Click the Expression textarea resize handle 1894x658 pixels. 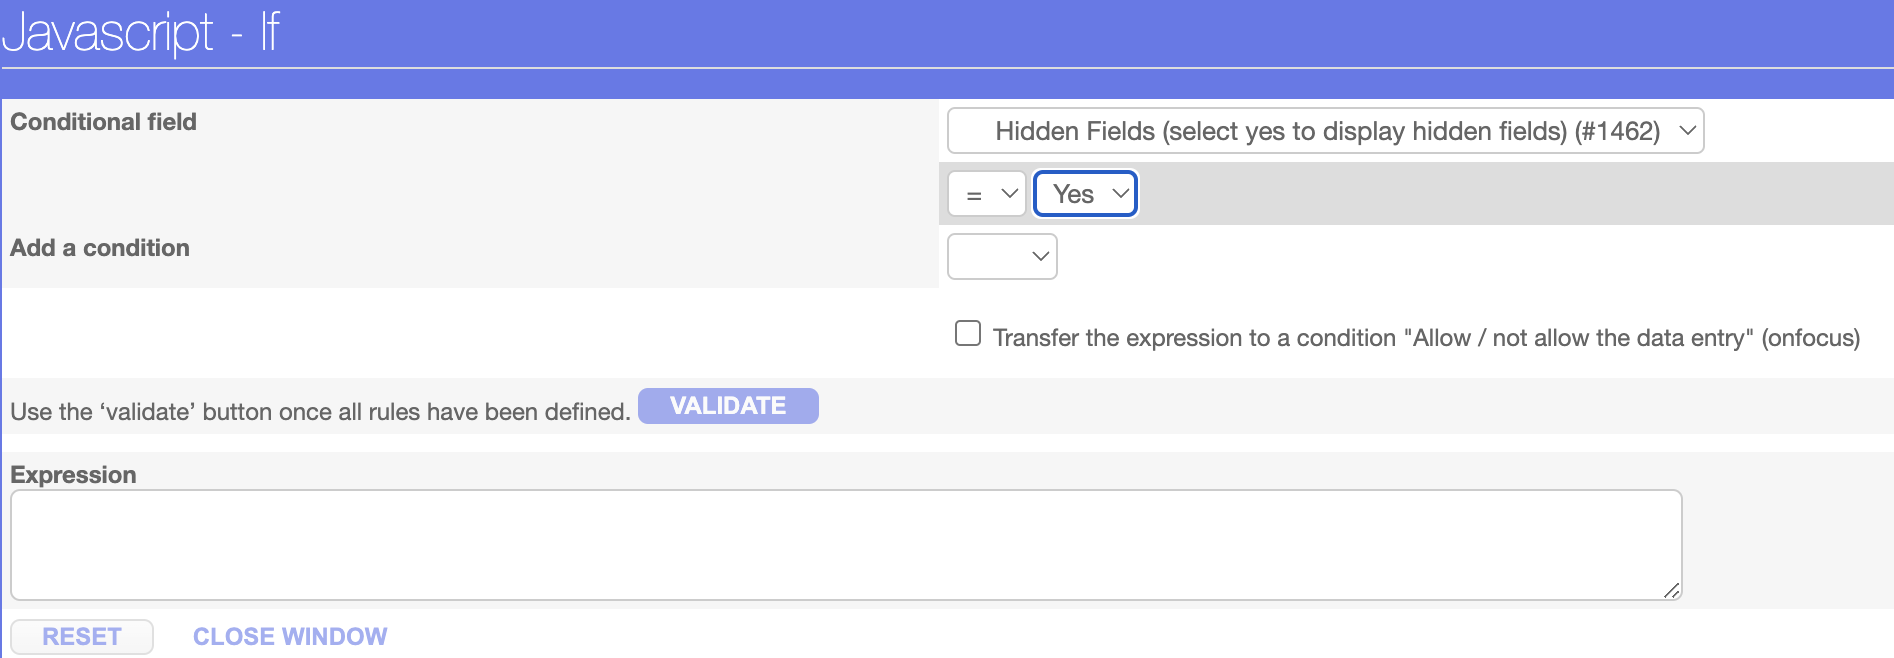[x=1671, y=590]
